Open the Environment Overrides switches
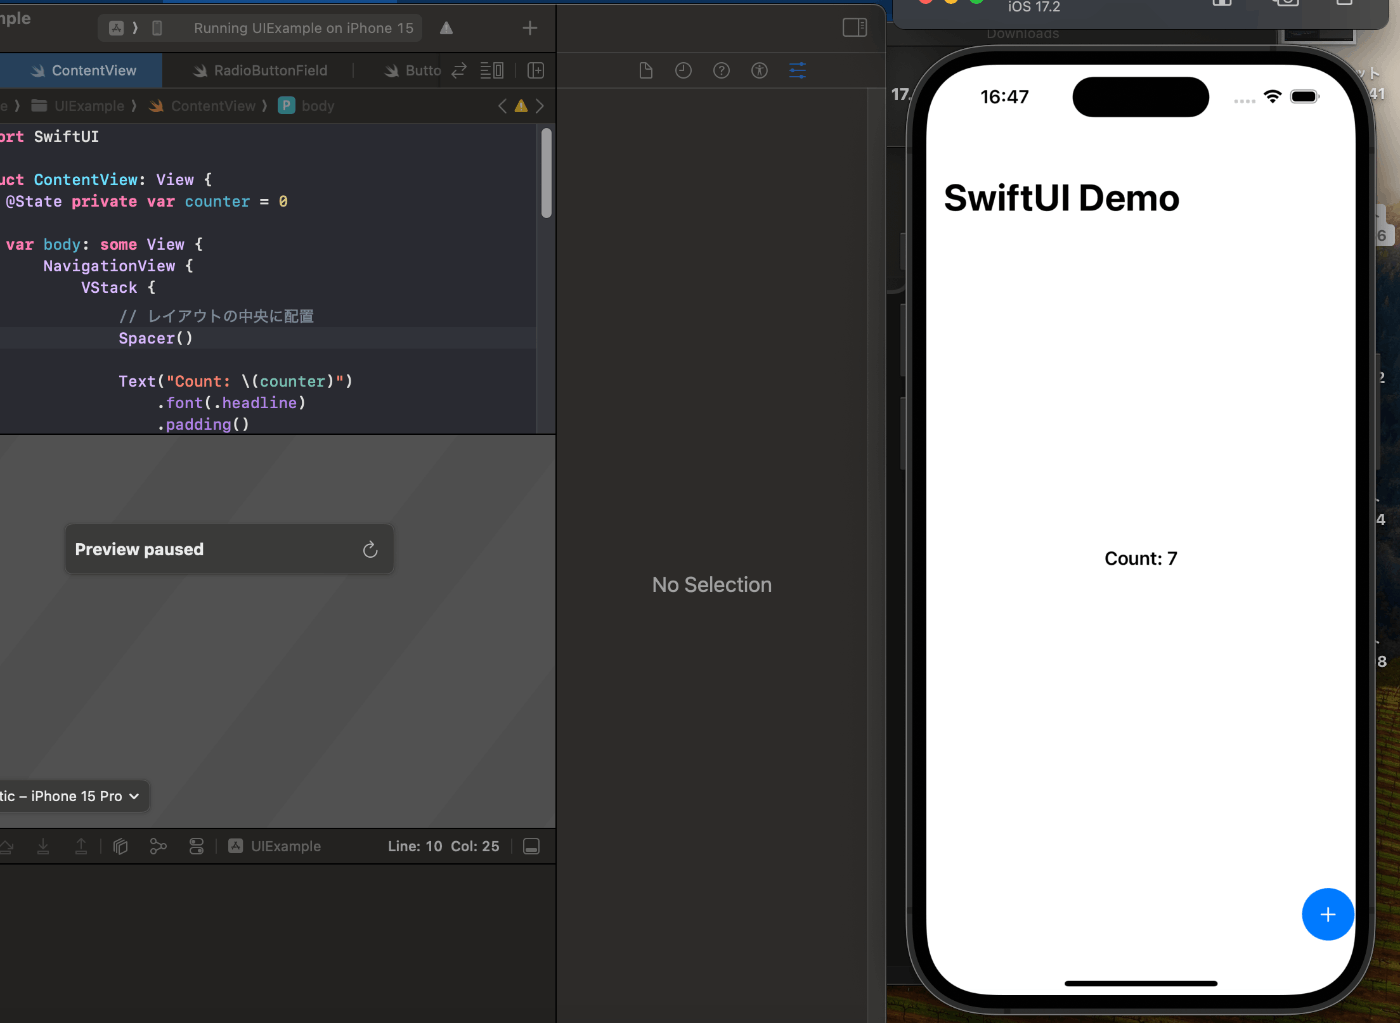This screenshot has height=1023, width=1400. pyautogui.click(x=196, y=846)
